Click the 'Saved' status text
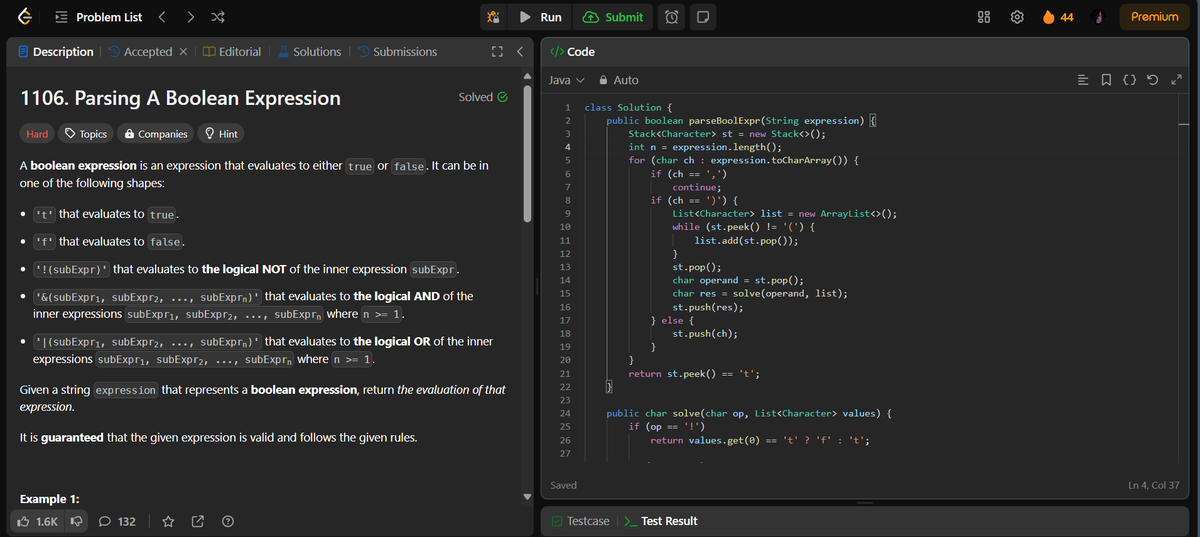 click(x=563, y=485)
